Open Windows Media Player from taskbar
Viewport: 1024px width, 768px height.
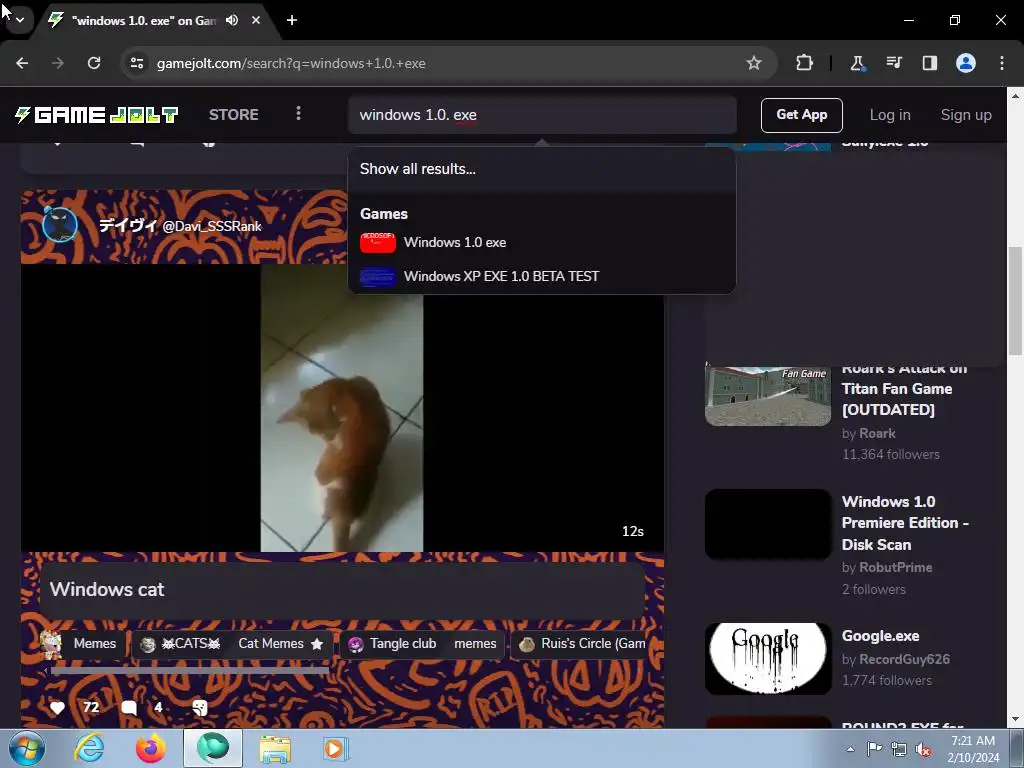pos(336,748)
